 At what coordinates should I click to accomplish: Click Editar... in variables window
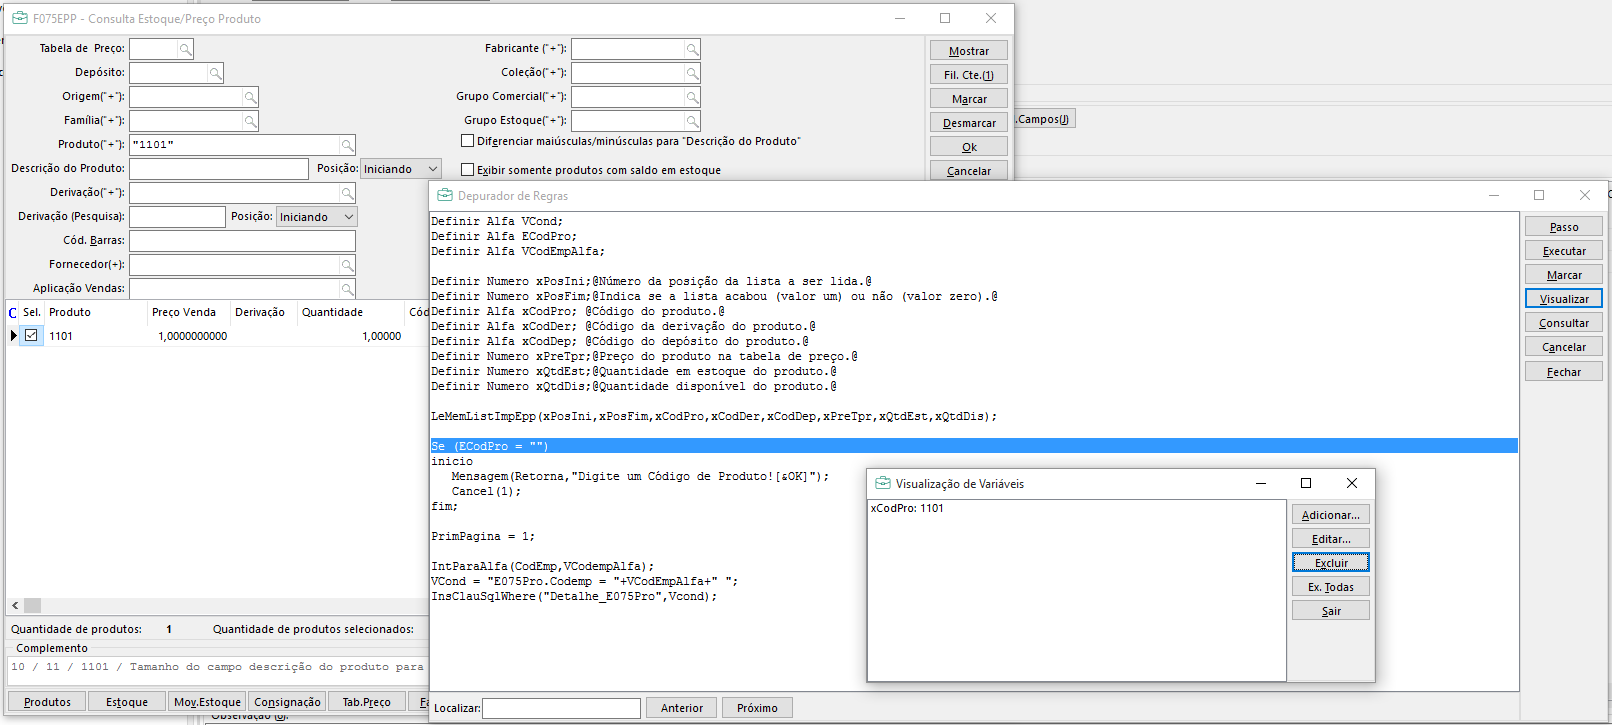1331,539
